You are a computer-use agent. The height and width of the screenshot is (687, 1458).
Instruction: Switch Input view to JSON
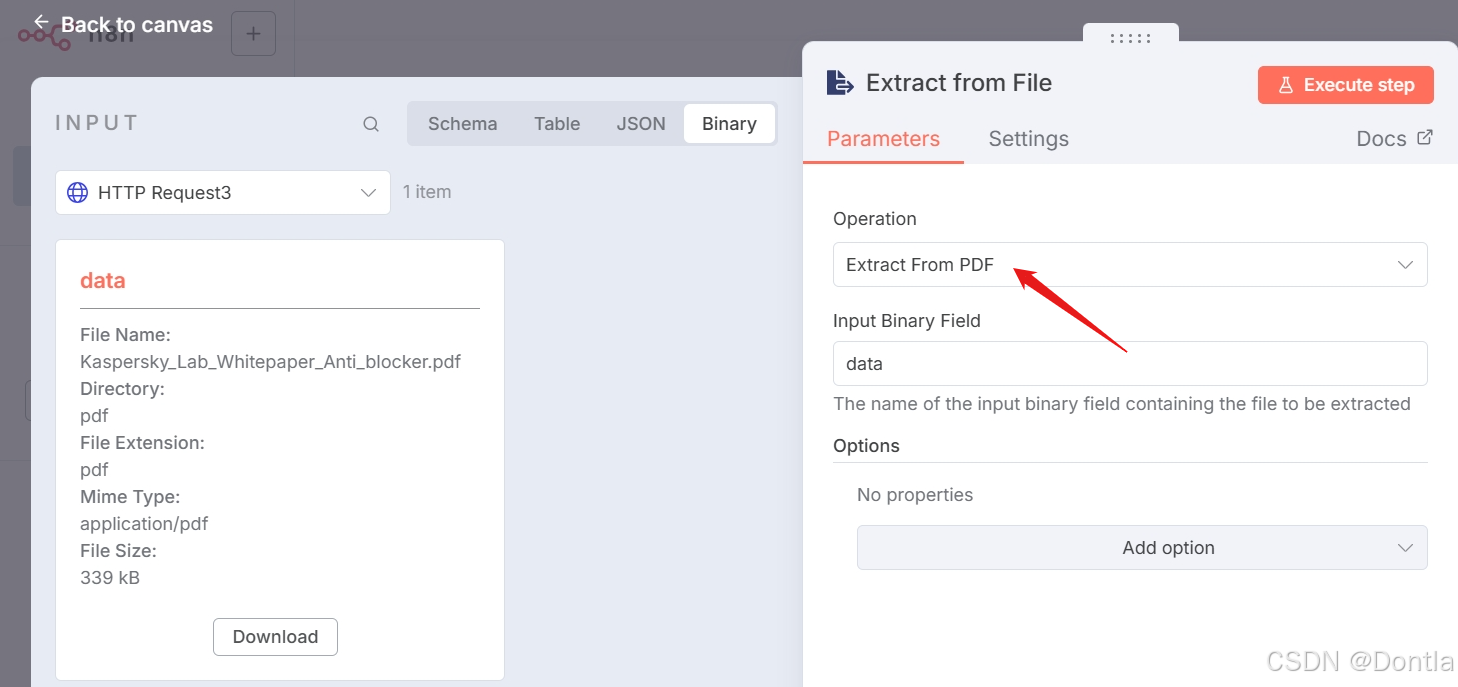tap(641, 124)
